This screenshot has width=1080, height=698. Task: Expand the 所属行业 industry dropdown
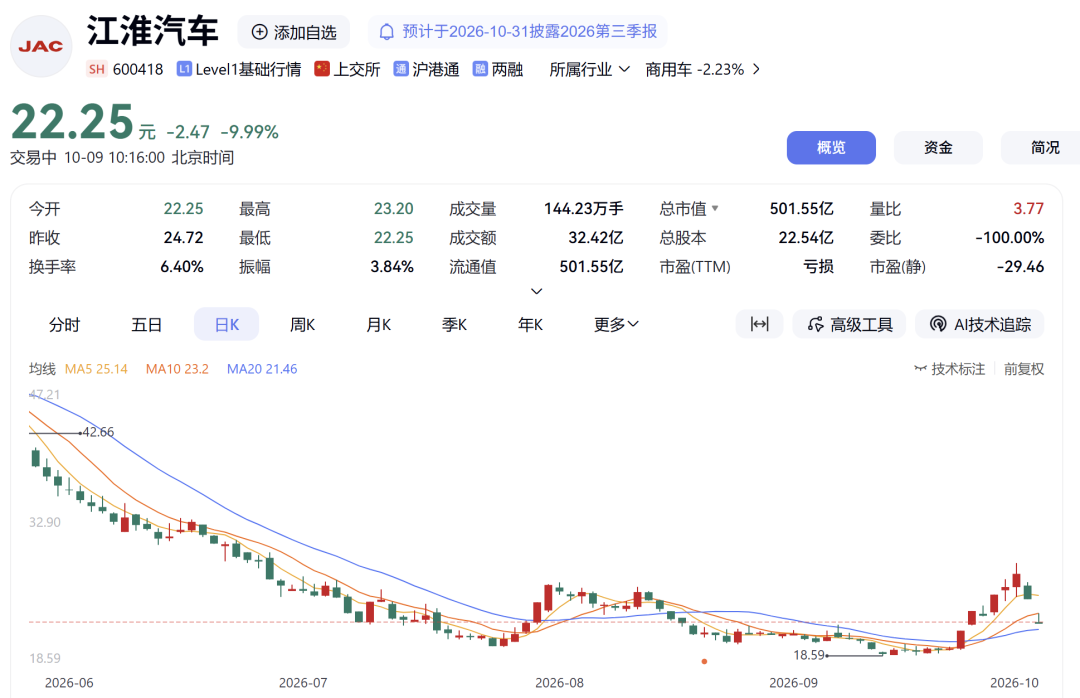coord(590,69)
